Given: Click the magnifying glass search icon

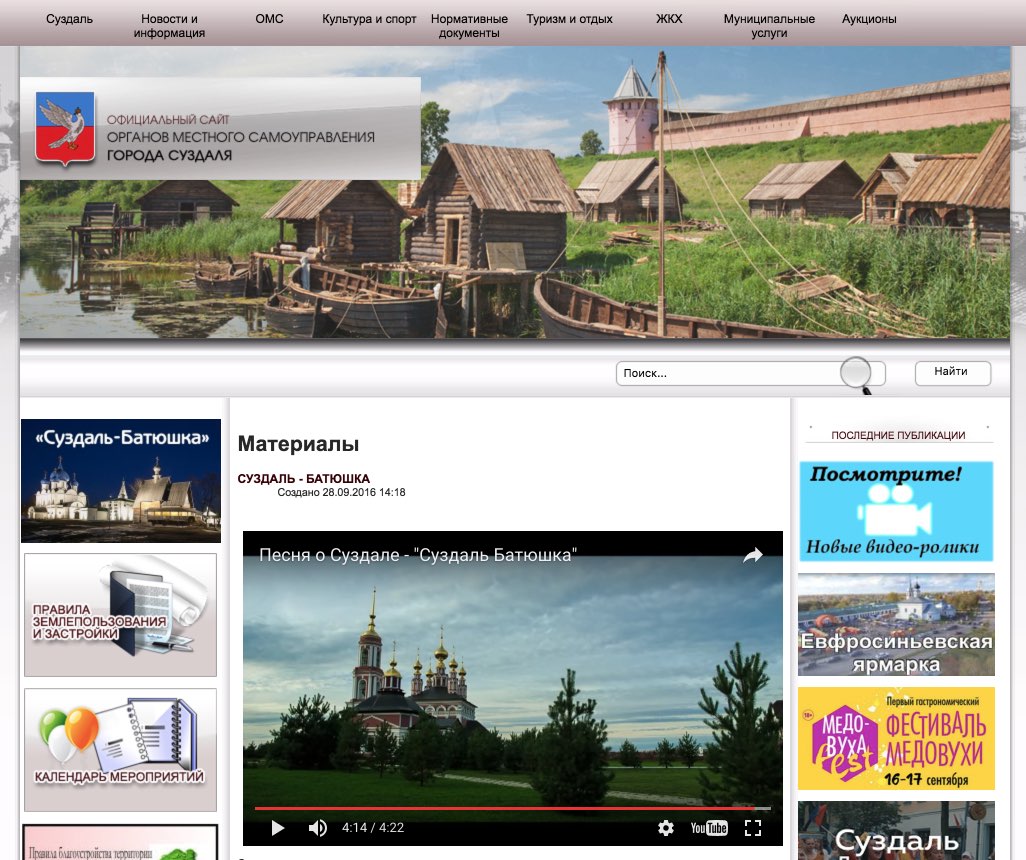Looking at the screenshot, I should pyautogui.click(x=857, y=374).
